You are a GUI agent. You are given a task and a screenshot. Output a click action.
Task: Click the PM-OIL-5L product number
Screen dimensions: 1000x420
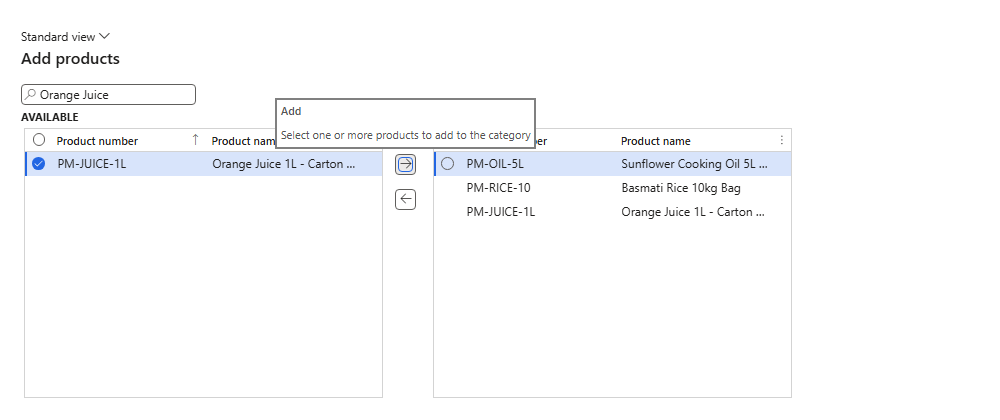coord(495,164)
